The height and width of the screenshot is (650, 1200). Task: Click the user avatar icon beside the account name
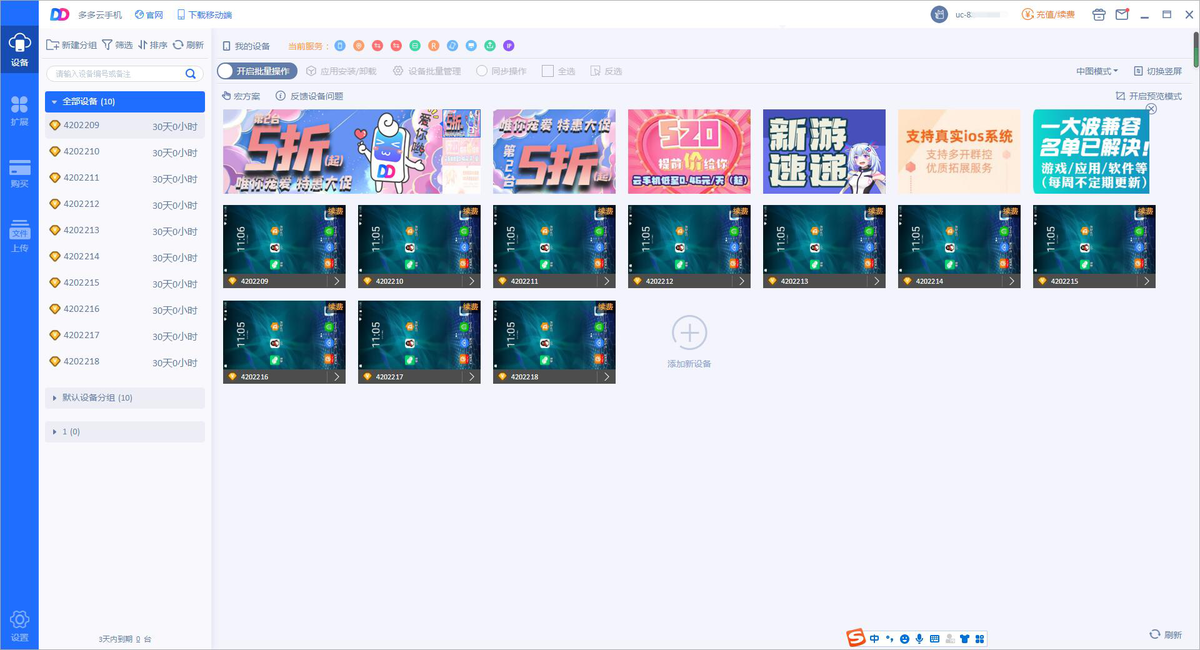click(x=939, y=15)
